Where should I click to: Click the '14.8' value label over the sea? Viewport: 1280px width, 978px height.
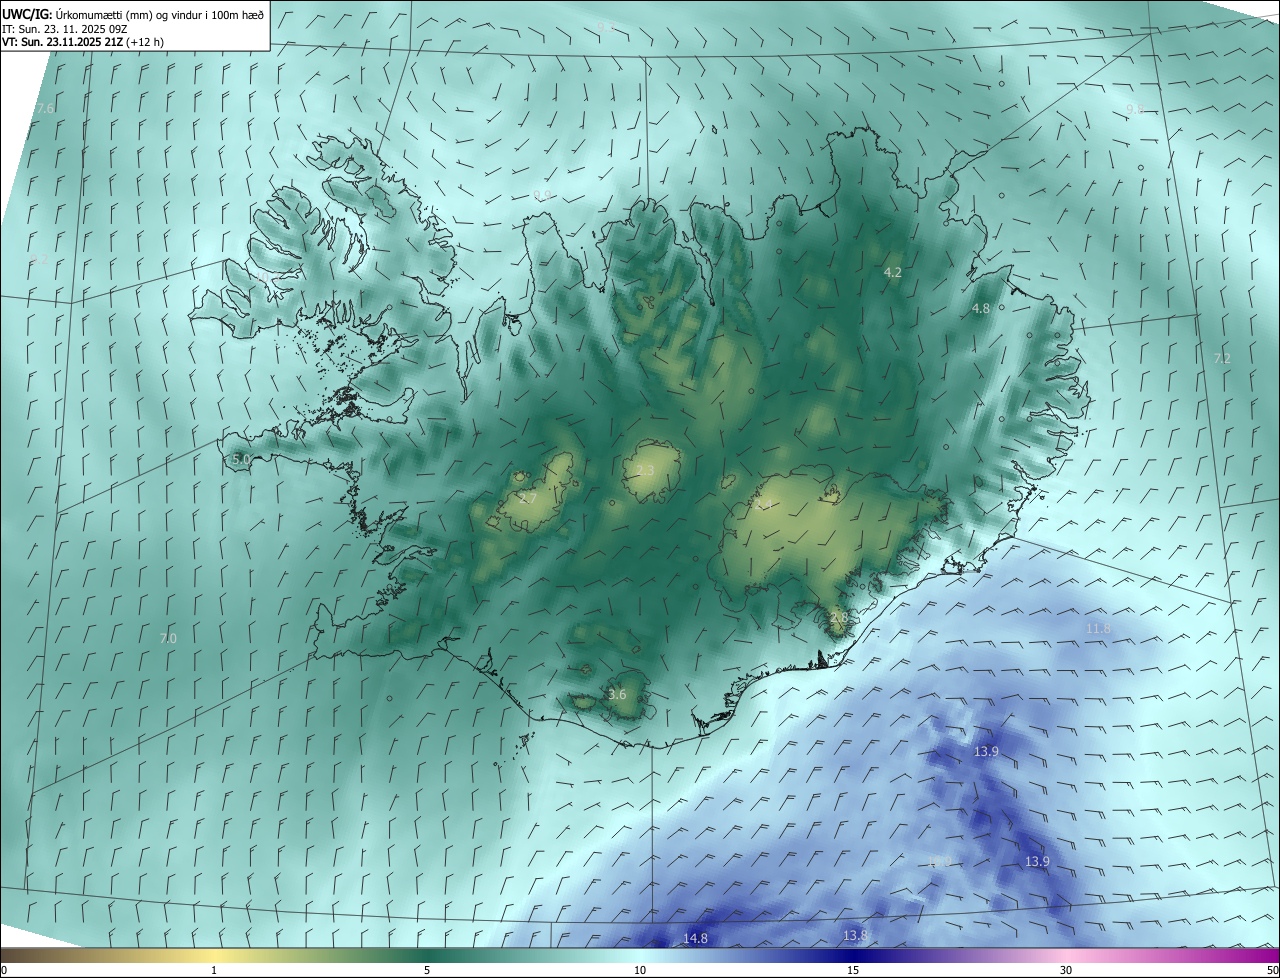pos(695,938)
